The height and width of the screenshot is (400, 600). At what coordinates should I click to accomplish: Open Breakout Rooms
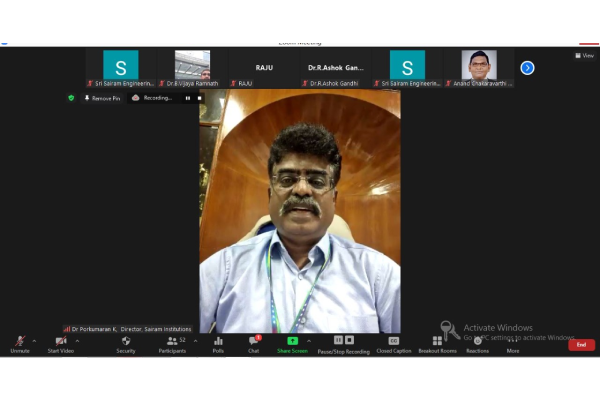(x=437, y=344)
